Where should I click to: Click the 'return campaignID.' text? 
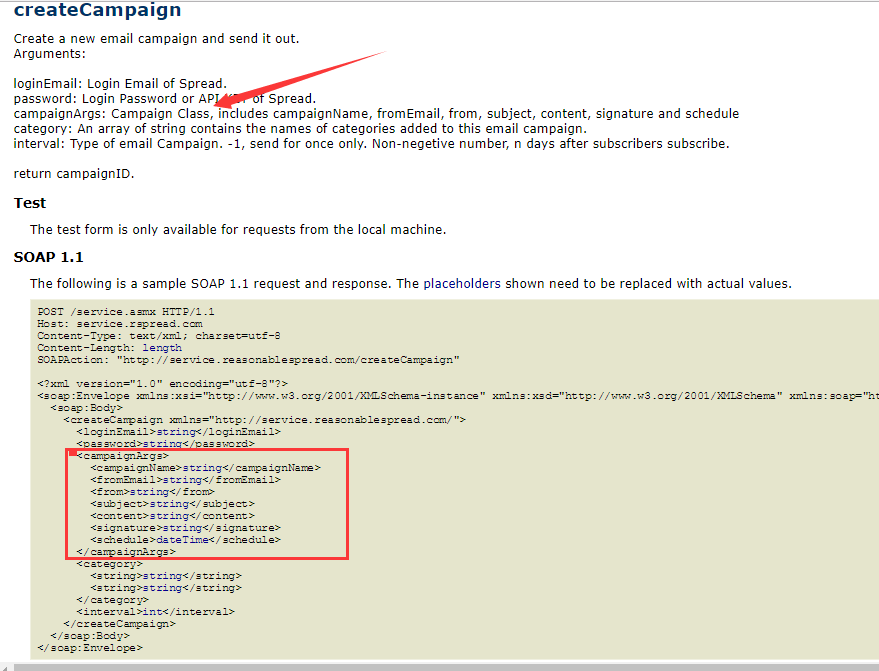coord(73,173)
